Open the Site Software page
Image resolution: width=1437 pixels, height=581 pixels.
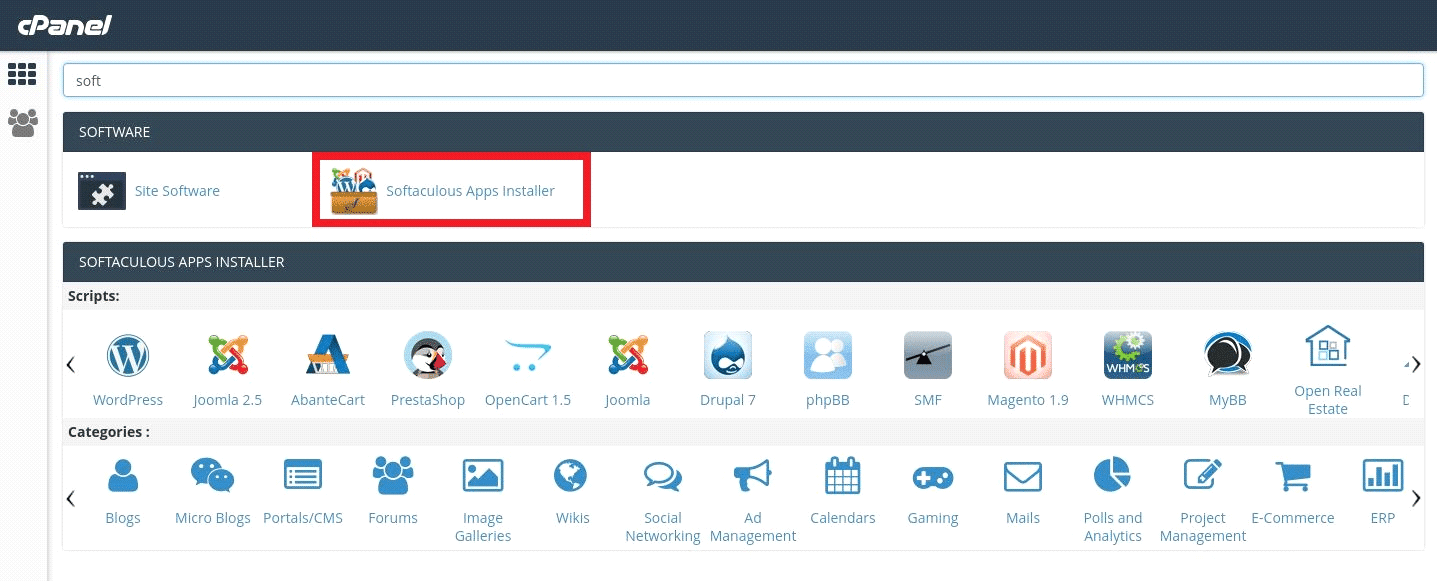[x=177, y=190]
